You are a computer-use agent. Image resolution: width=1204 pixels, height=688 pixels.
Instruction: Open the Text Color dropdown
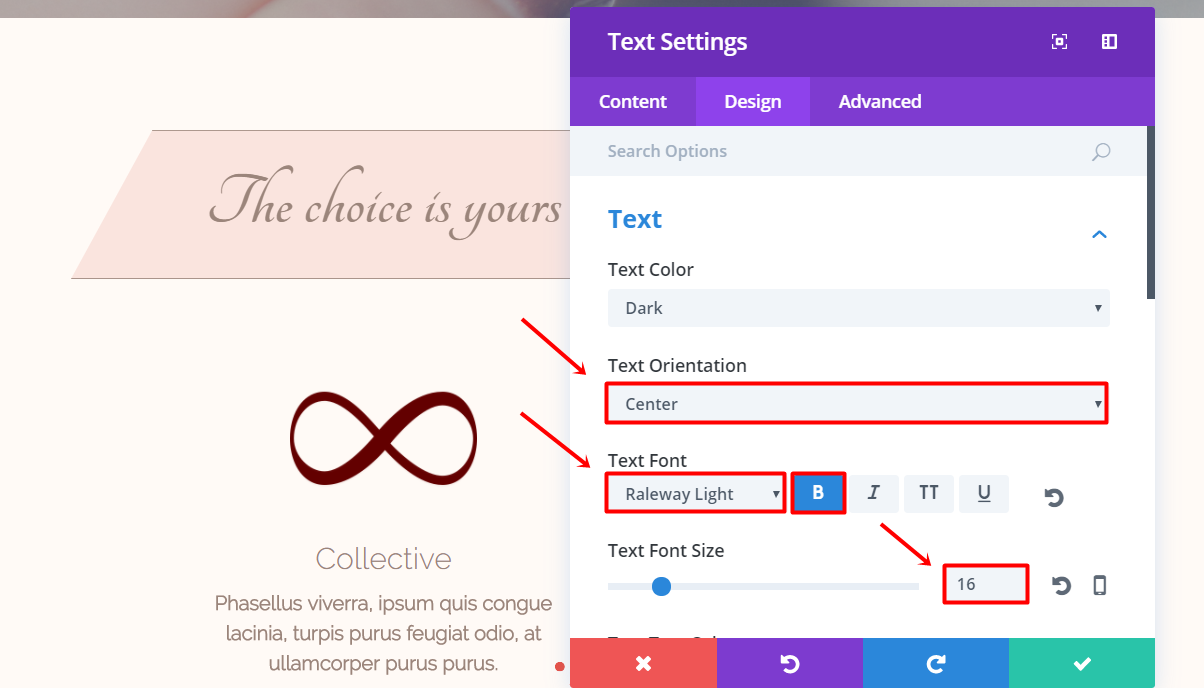[859, 308]
